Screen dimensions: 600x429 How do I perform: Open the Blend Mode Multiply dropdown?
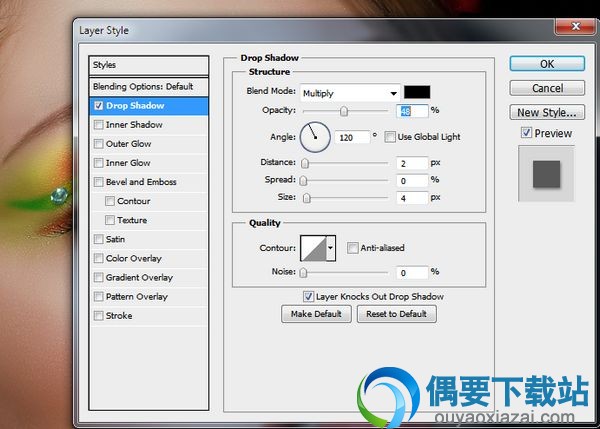coord(350,93)
